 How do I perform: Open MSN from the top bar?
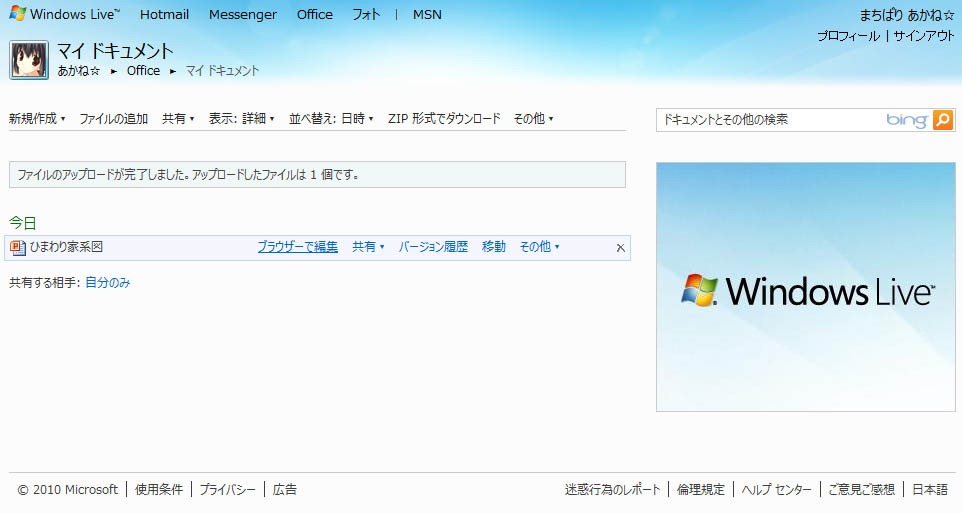coord(427,14)
